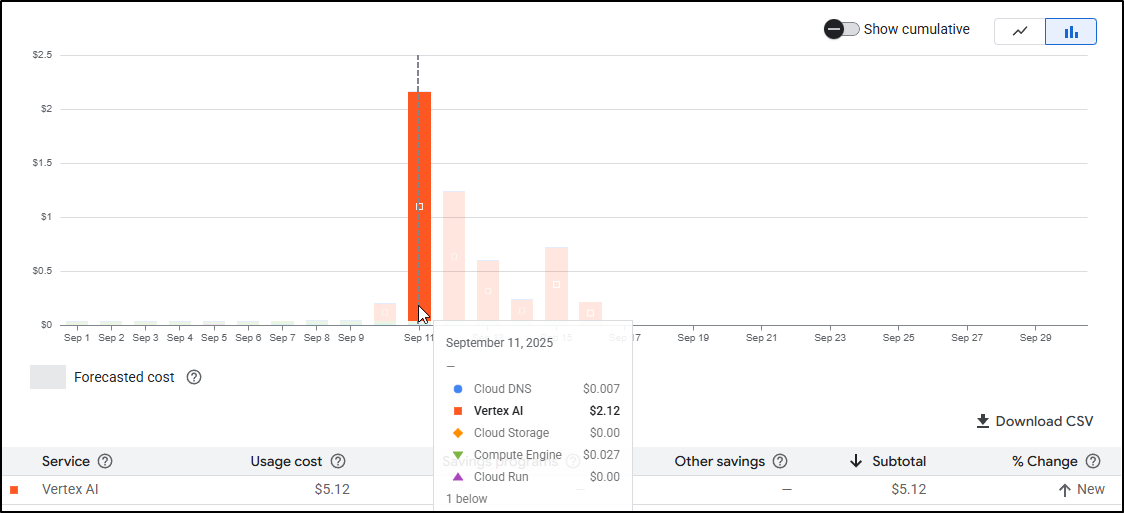Sort table by % Change column header
The width and height of the screenshot is (1124, 513).
point(1044,461)
